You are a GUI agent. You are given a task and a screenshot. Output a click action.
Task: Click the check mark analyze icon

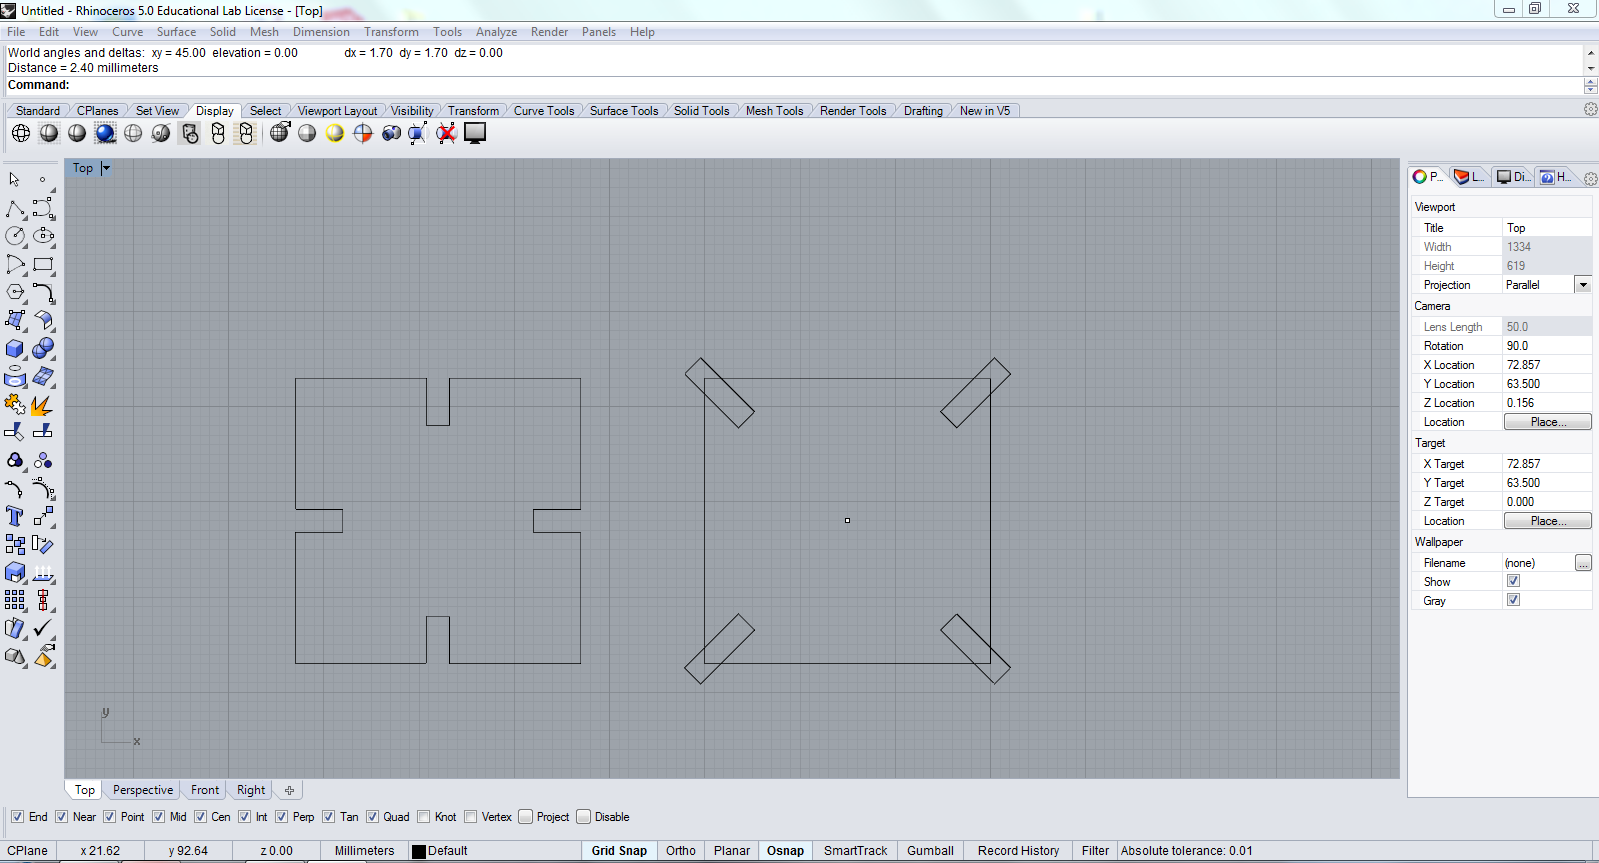point(43,628)
